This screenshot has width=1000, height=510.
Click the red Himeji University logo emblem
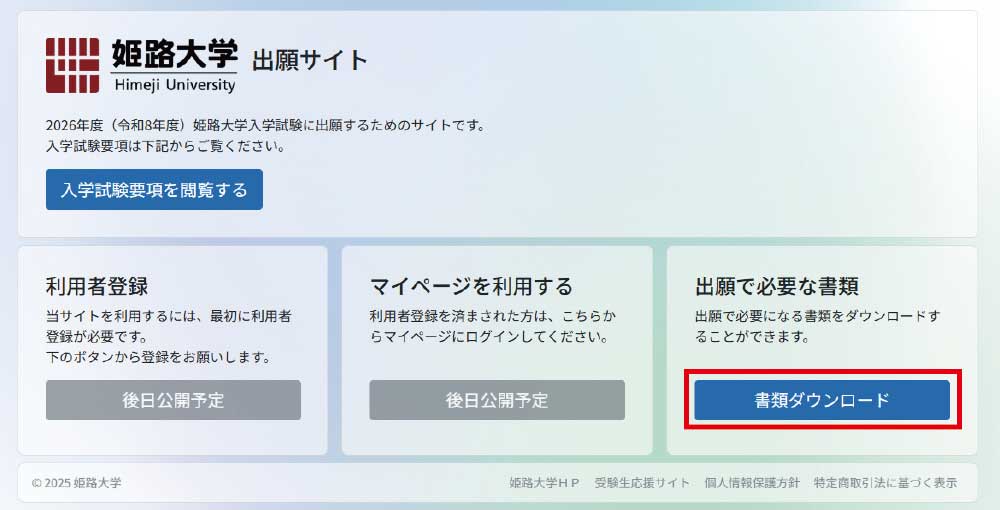[x=72, y=65]
